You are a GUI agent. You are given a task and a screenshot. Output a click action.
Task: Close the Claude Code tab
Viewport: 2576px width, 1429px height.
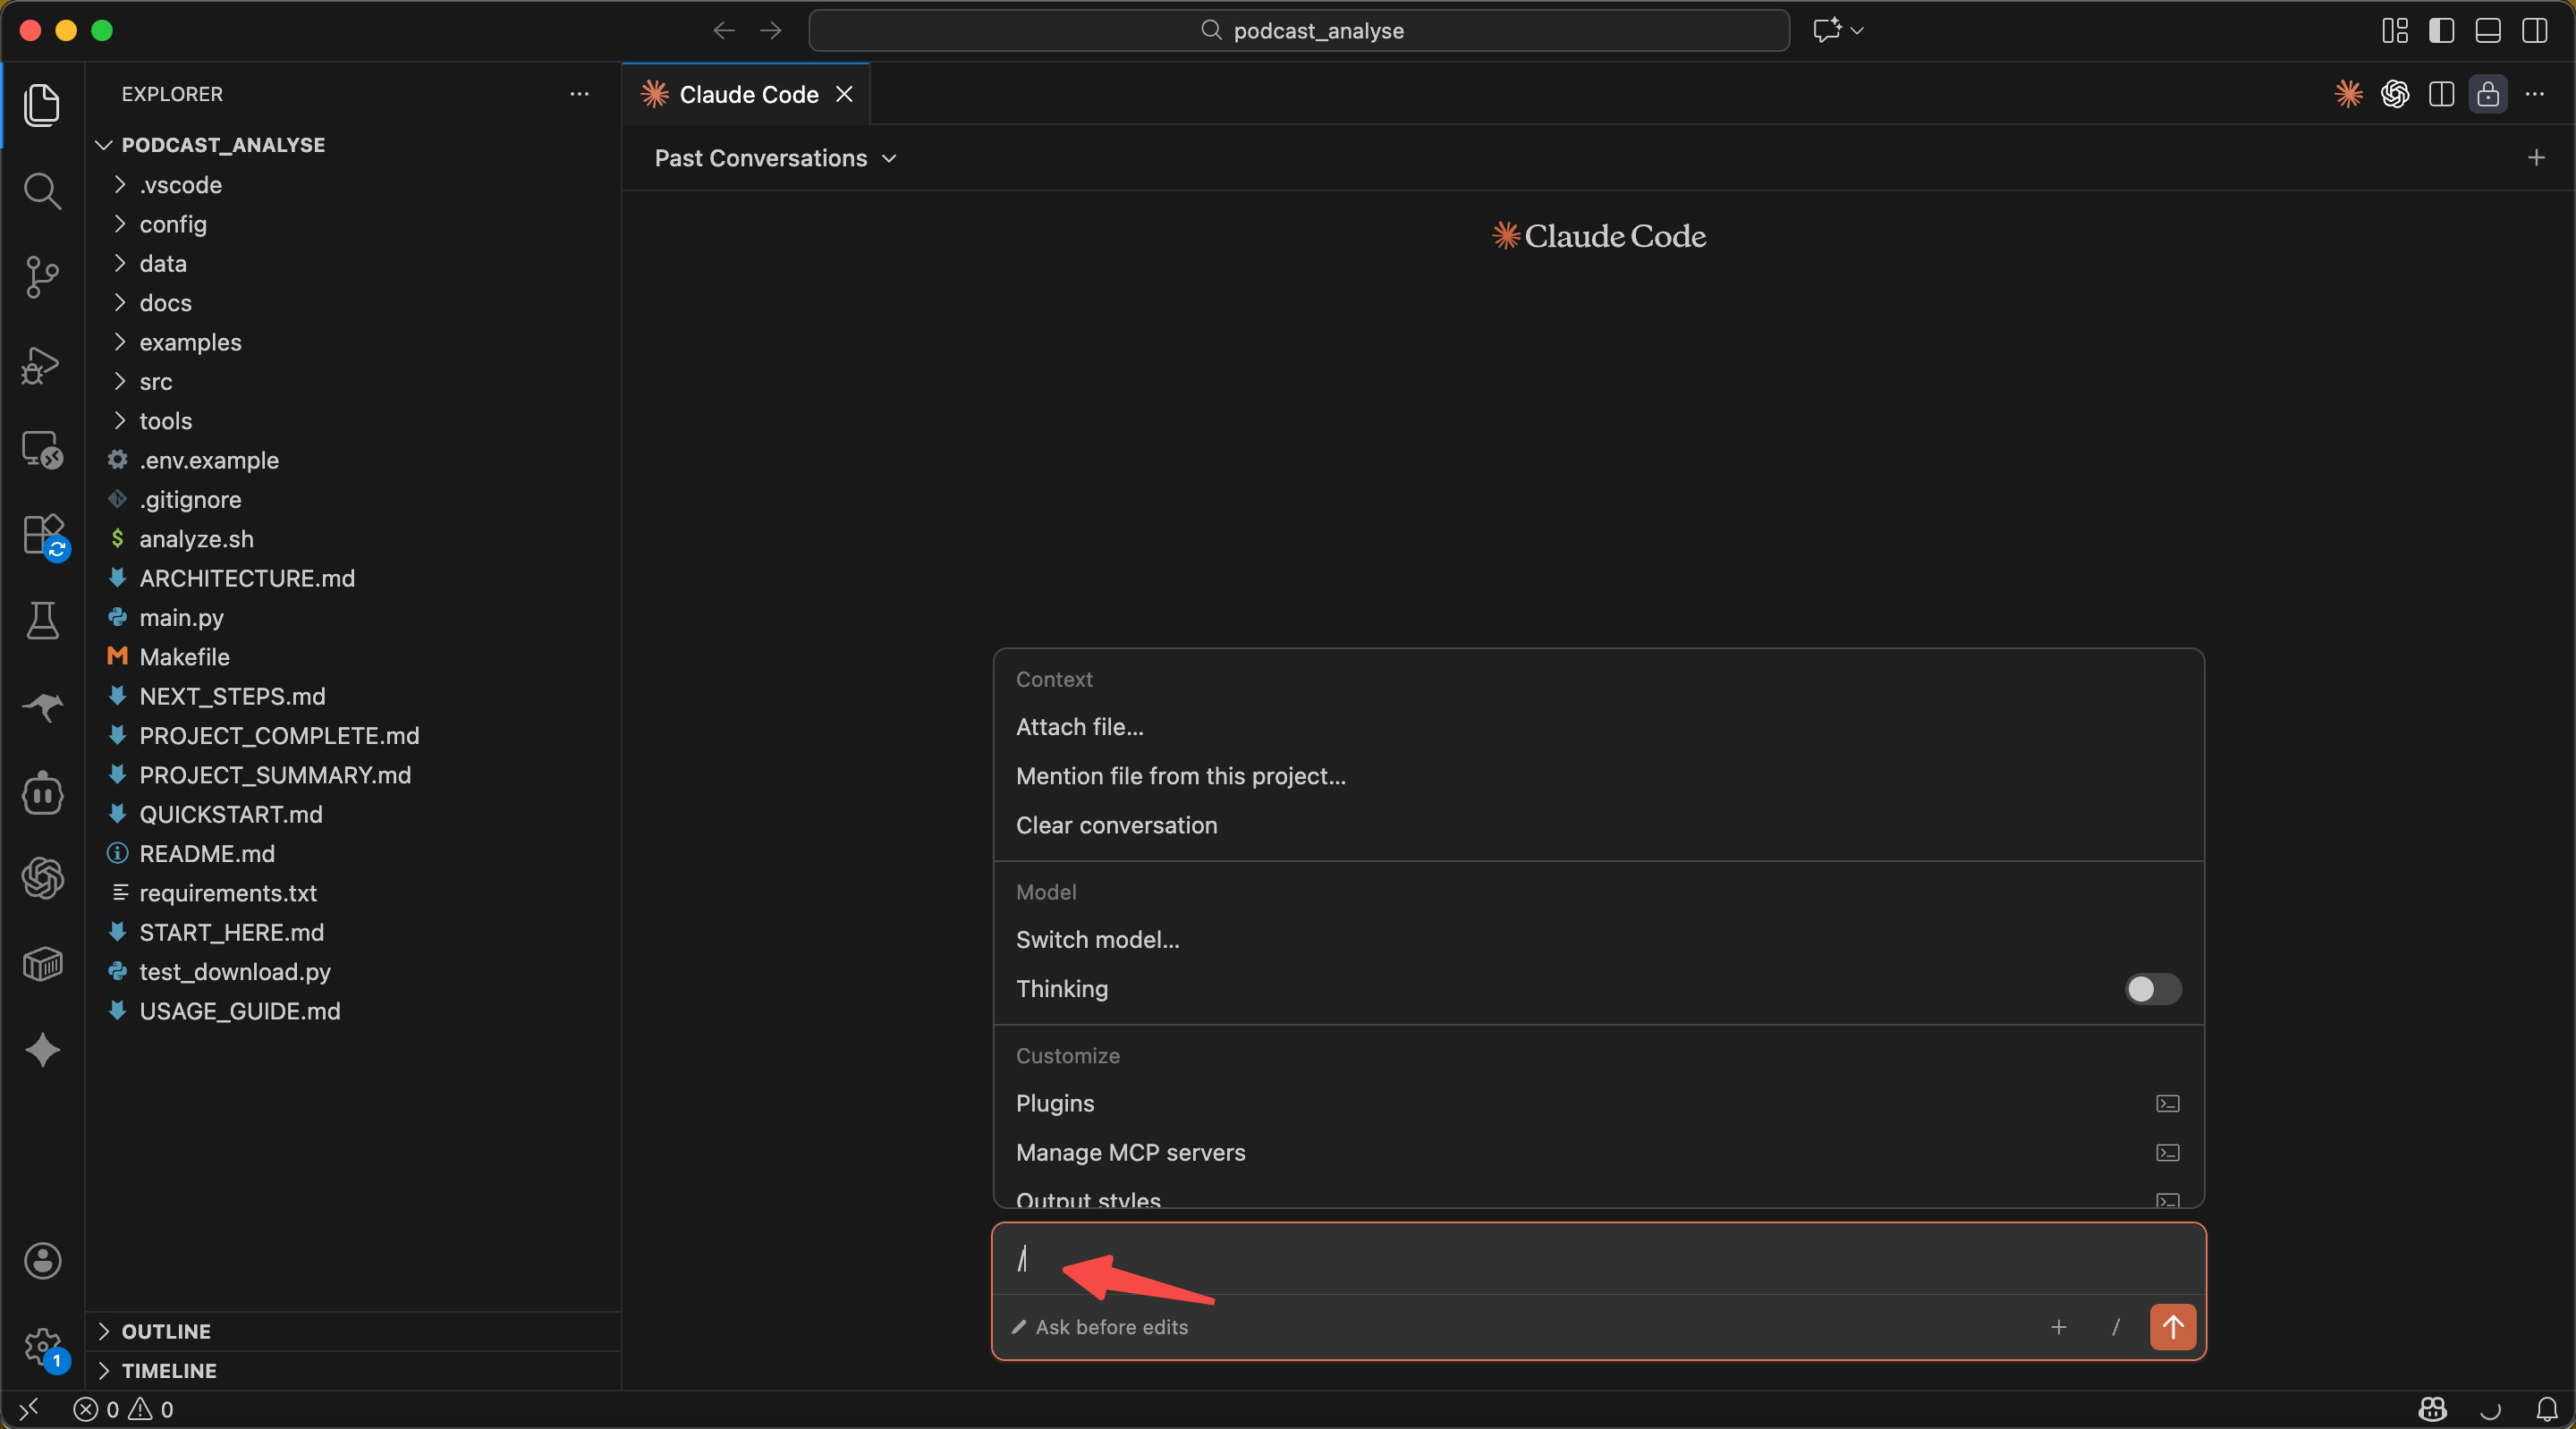(x=845, y=94)
